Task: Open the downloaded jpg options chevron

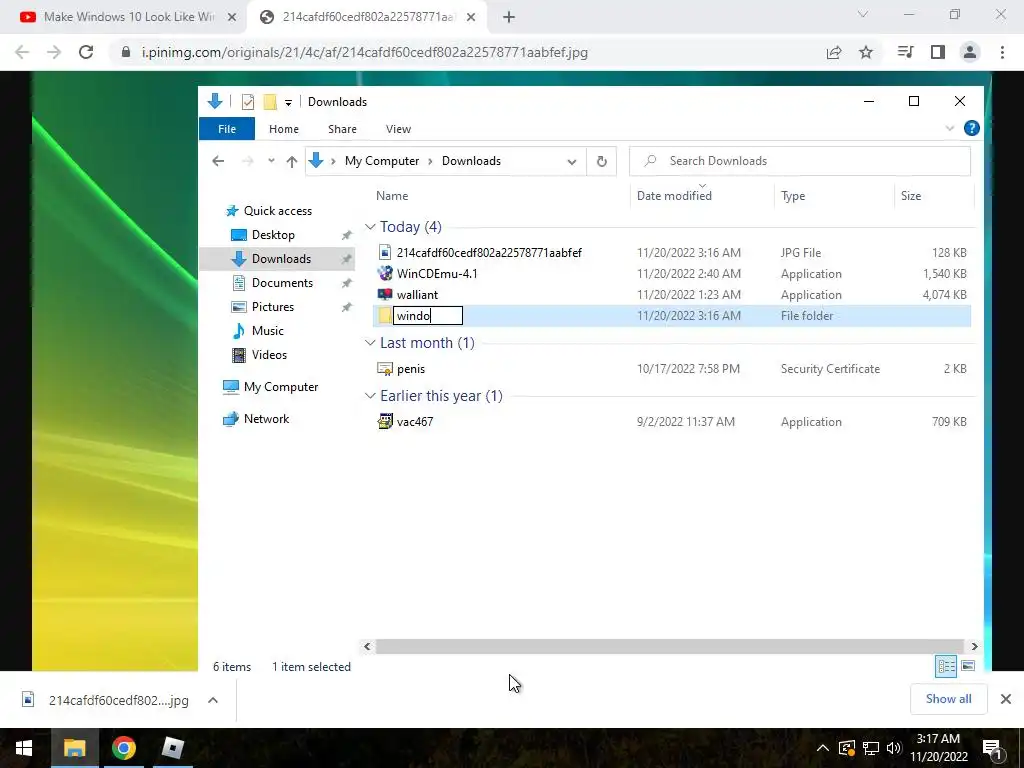Action: pos(213,700)
